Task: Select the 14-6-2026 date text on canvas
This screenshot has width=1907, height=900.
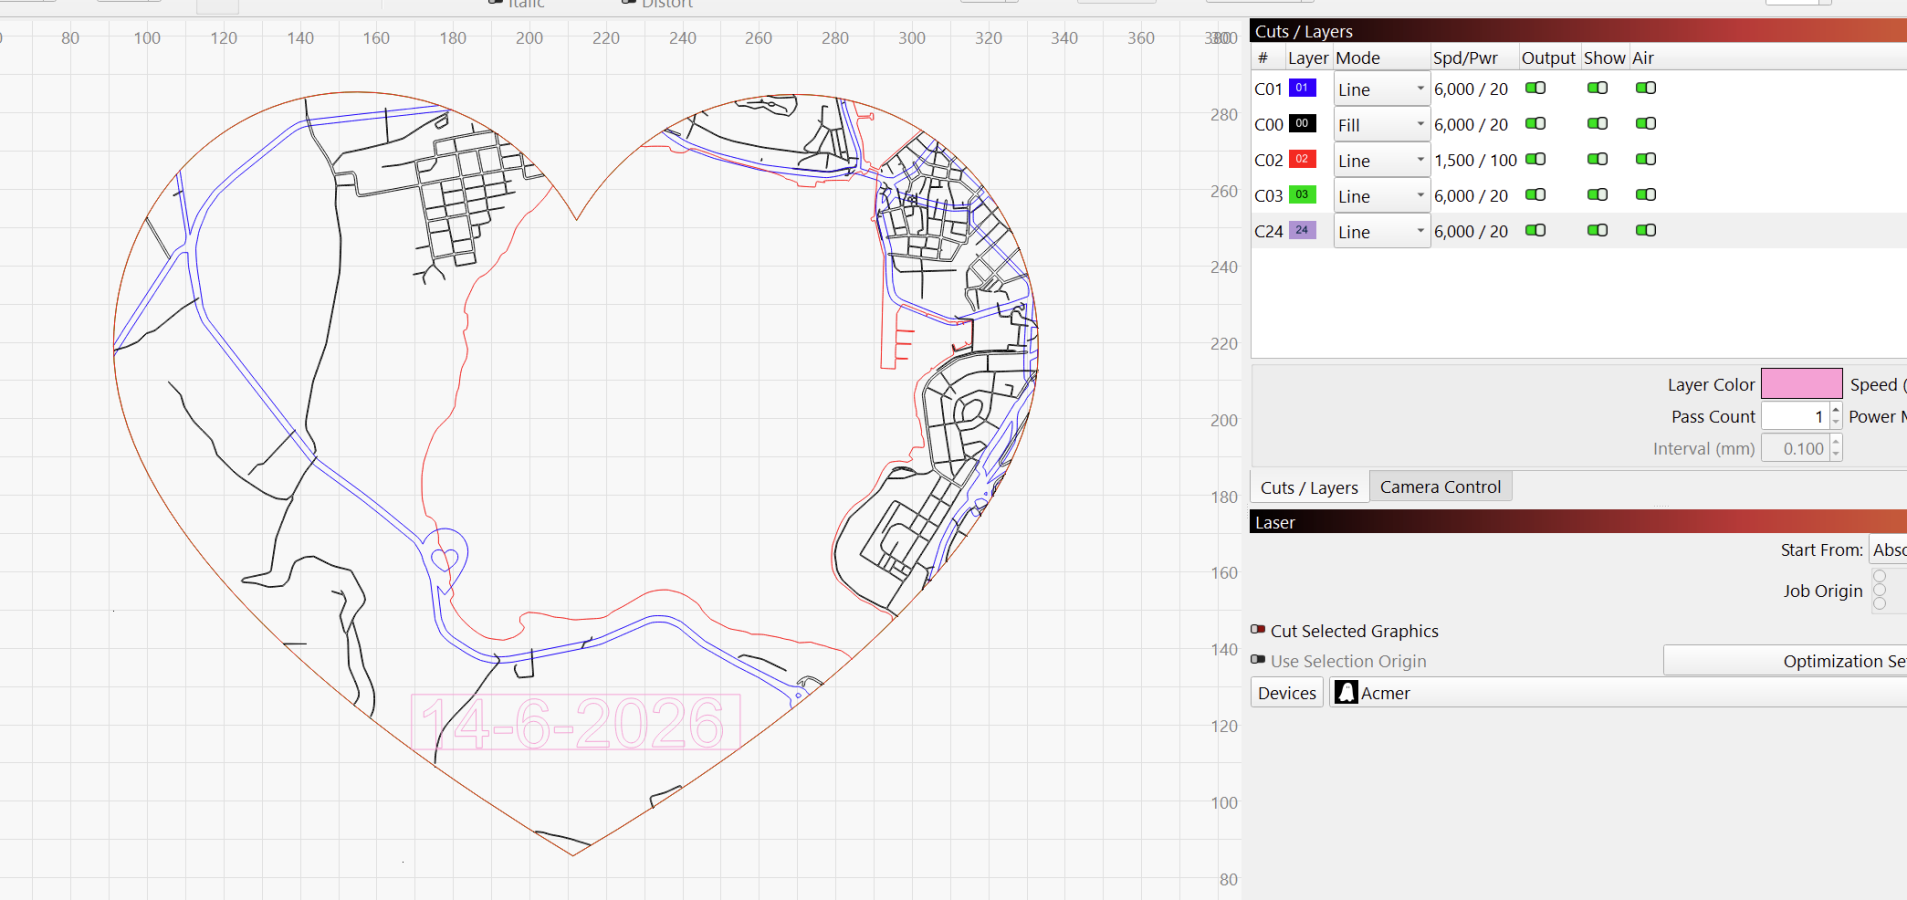Action: click(575, 722)
